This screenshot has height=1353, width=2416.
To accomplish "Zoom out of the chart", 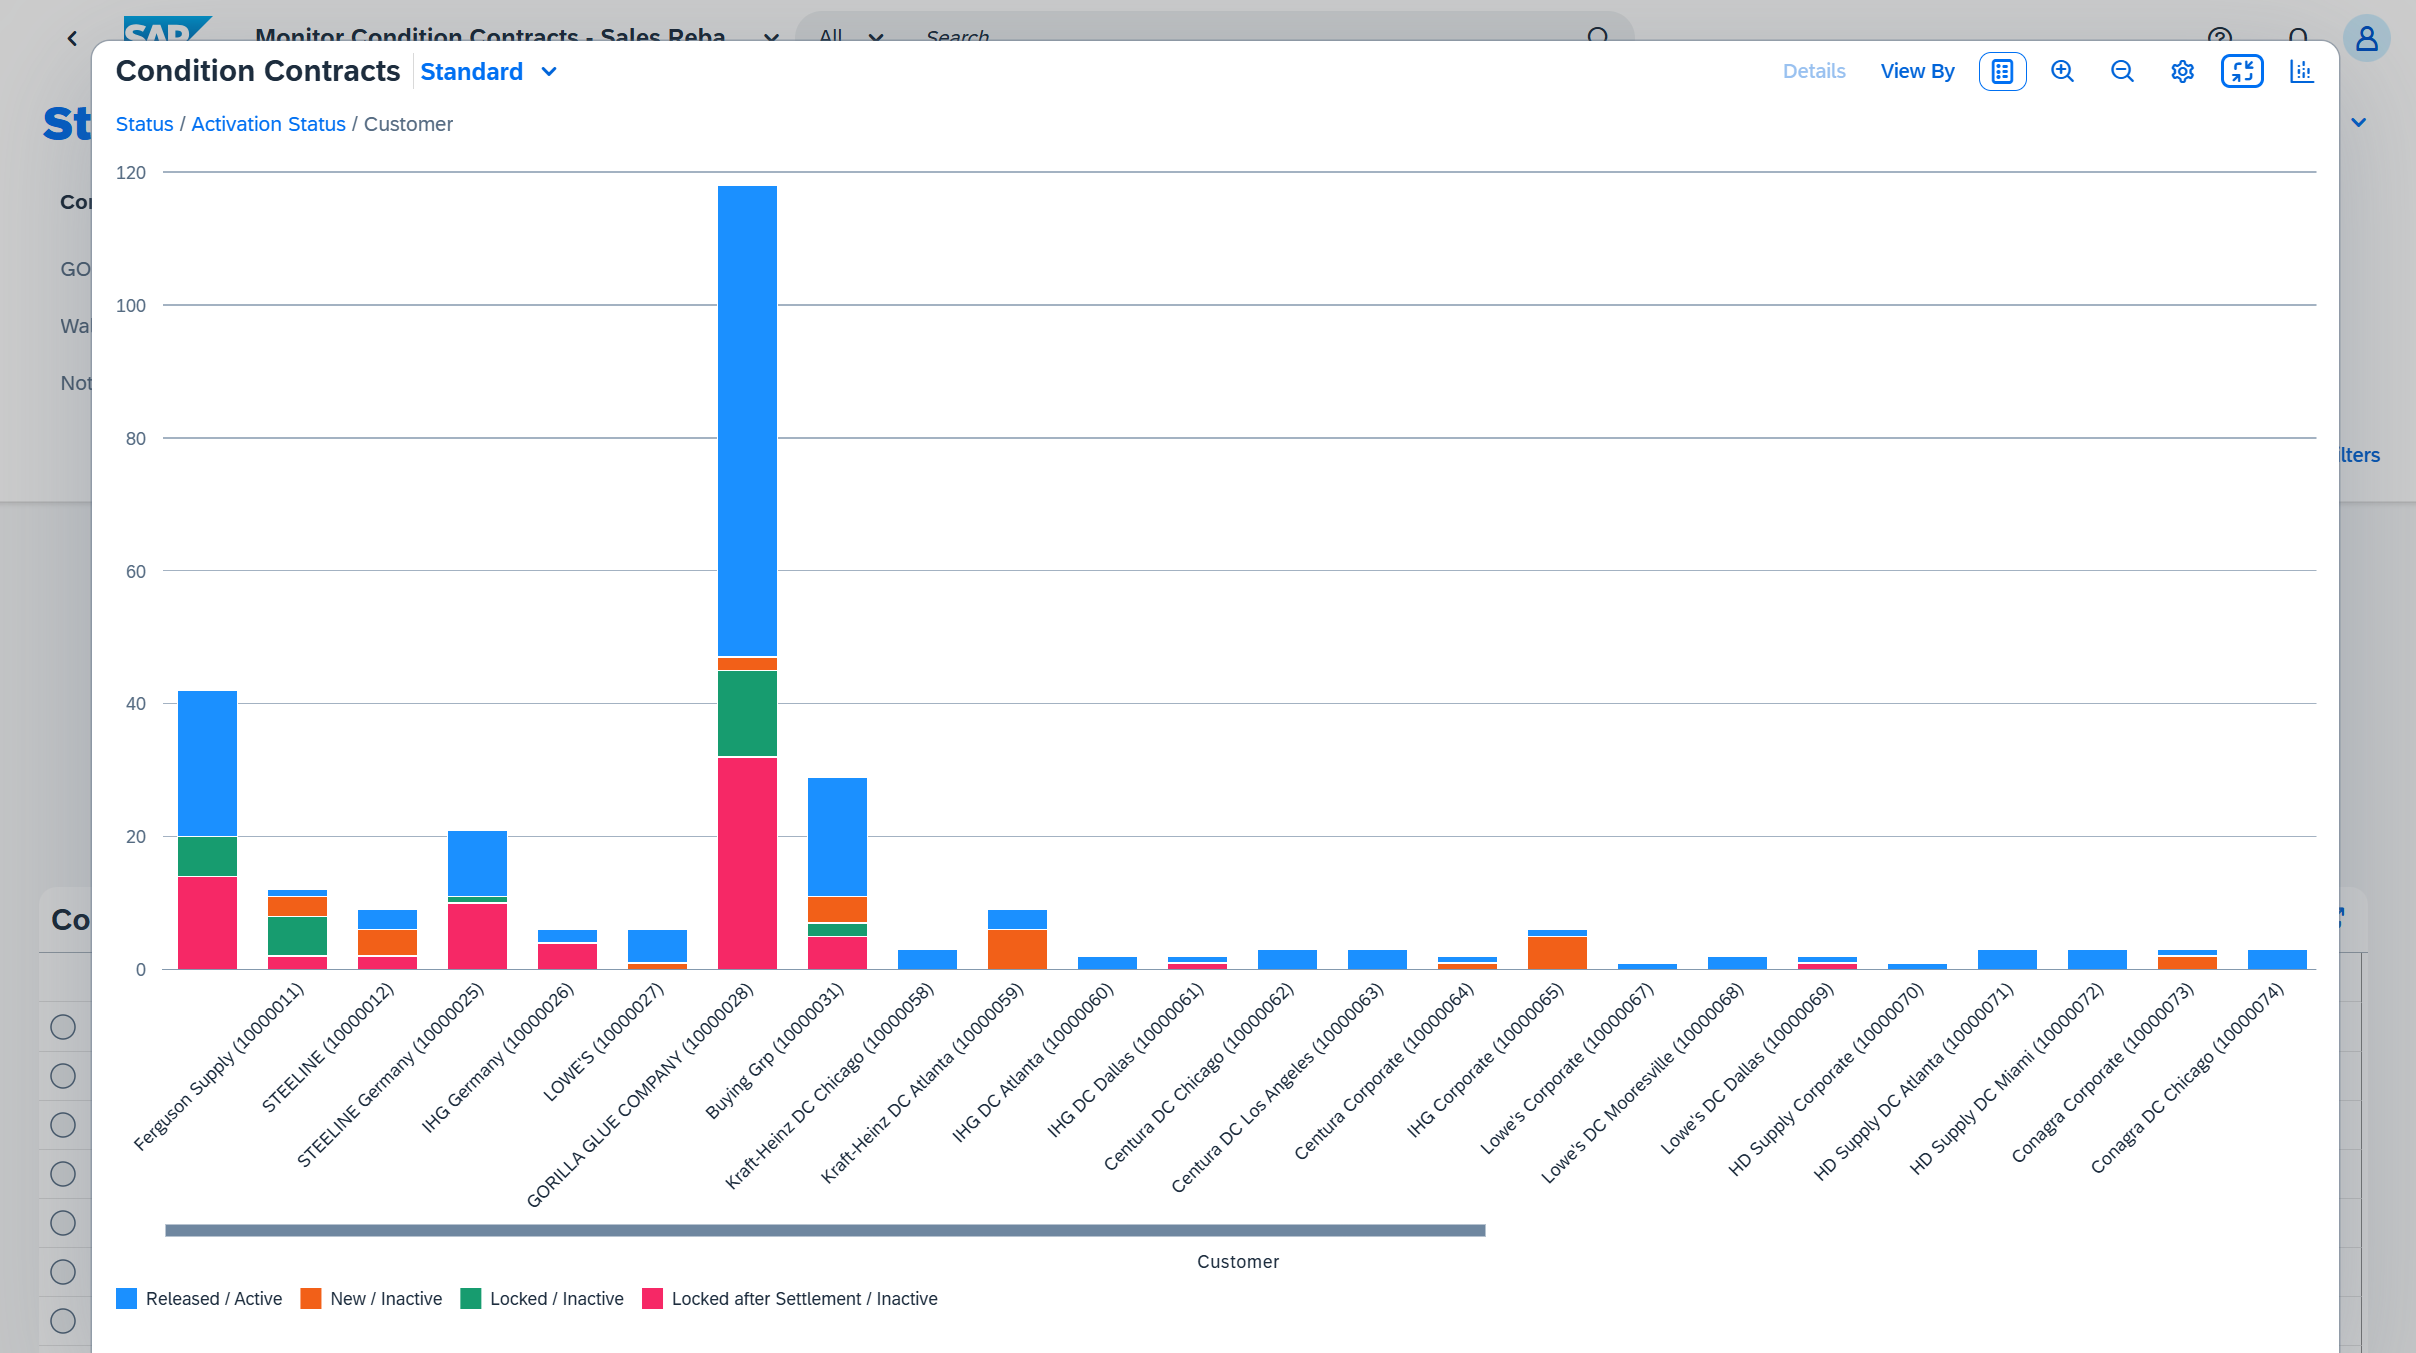I will (2122, 71).
